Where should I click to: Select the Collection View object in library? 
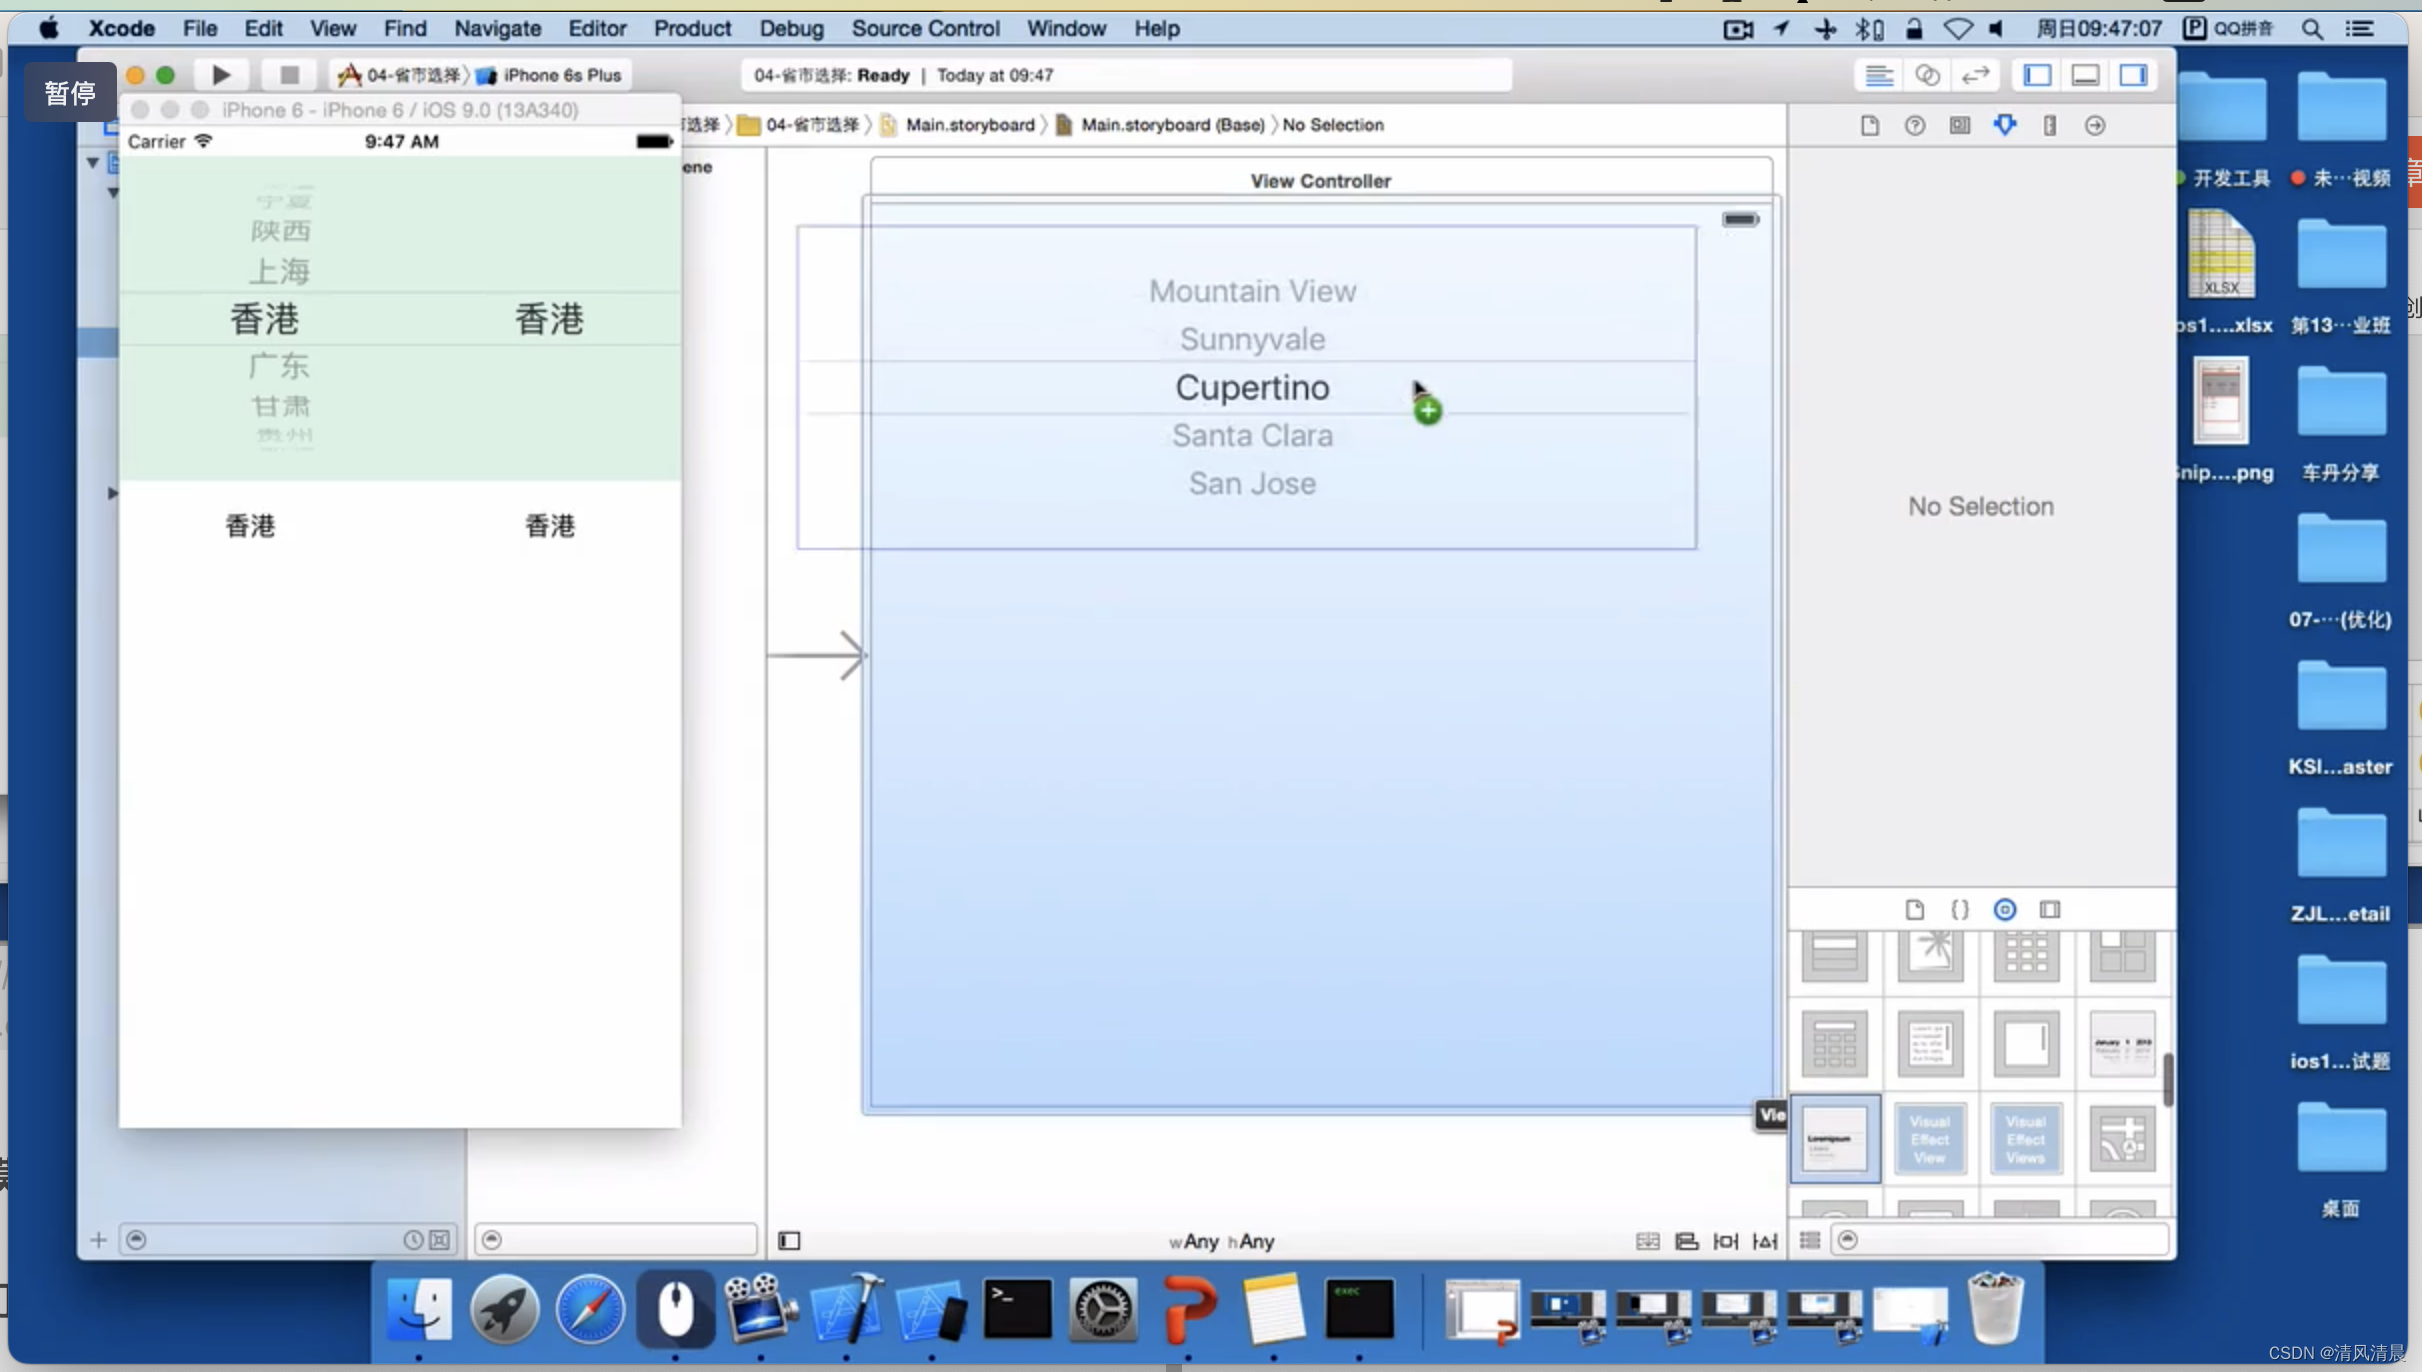[x=2026, y=955]
